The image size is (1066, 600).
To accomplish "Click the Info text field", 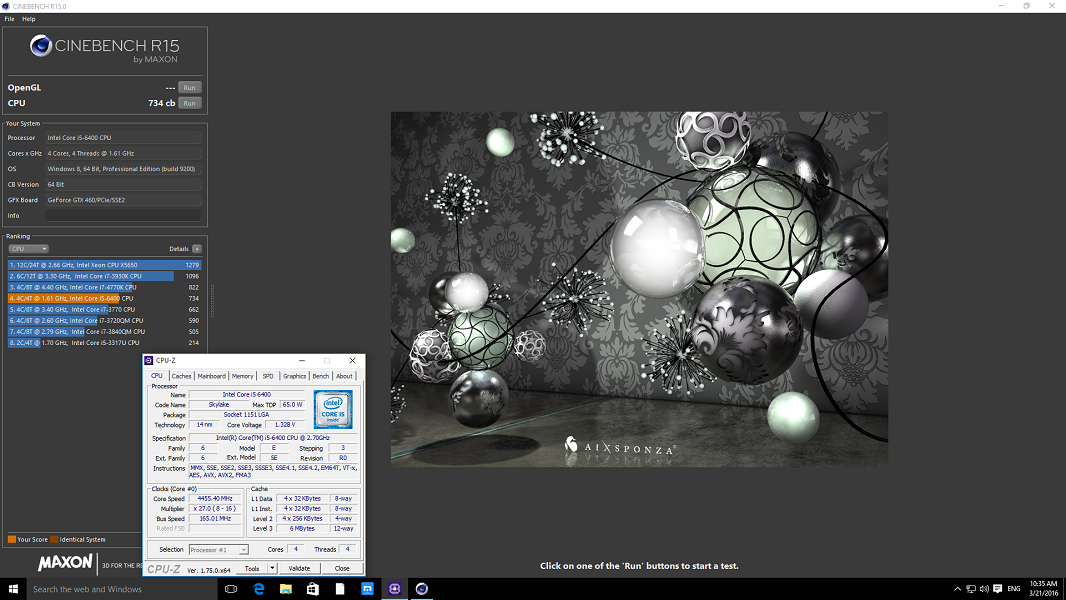I will point(122,215).
